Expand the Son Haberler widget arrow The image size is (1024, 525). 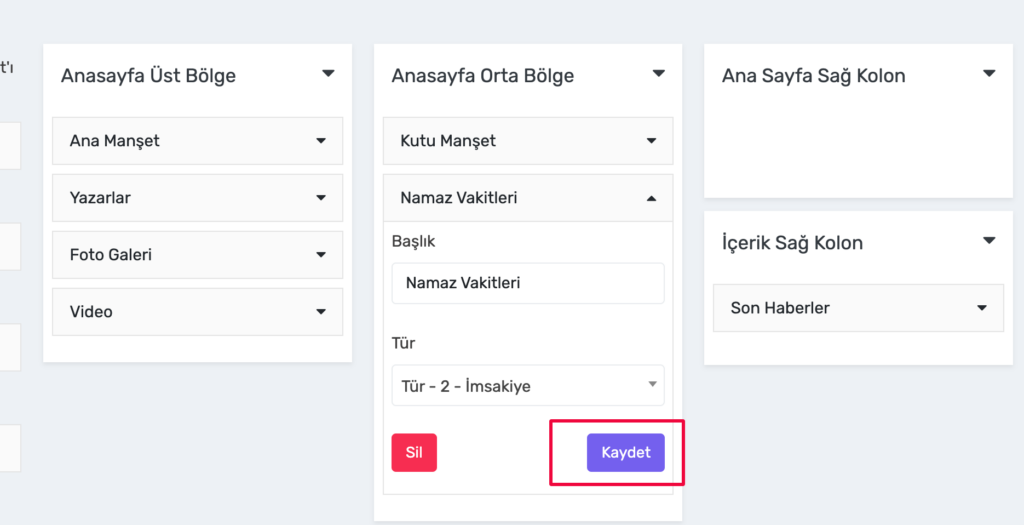(x=982, y=308)
